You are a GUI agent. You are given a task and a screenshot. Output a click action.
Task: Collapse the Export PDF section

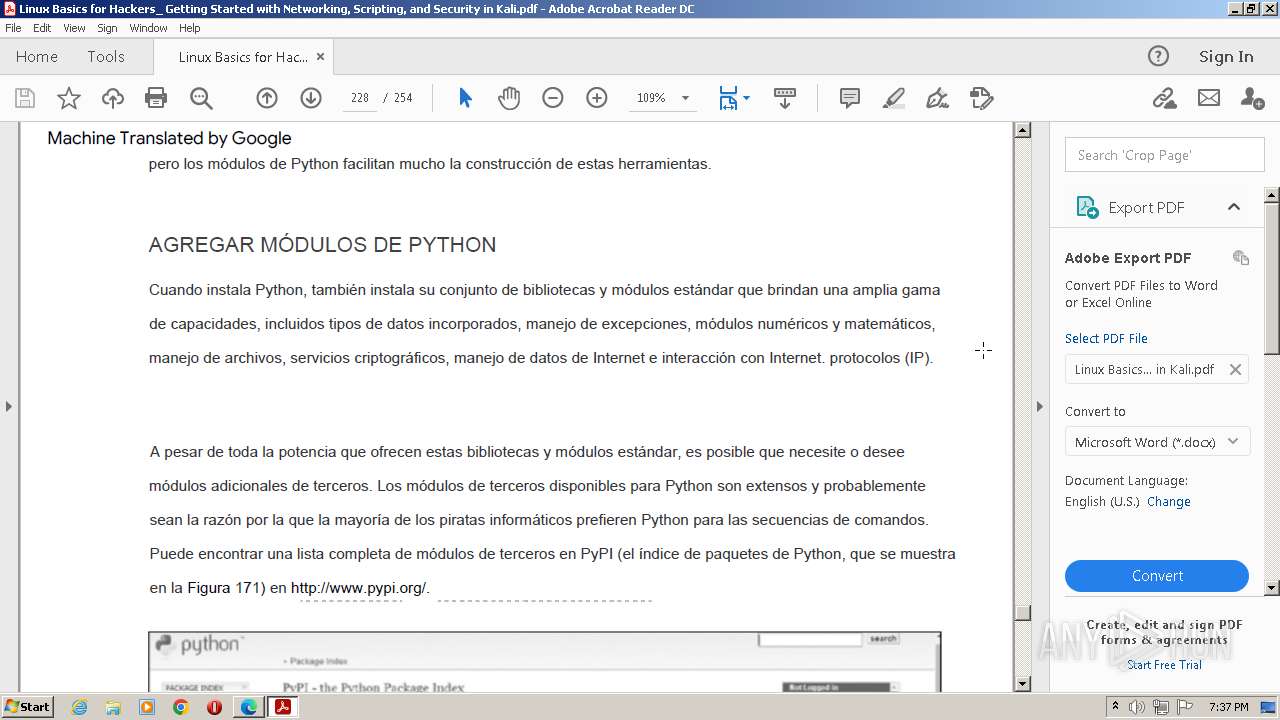tap(1233, 207)
